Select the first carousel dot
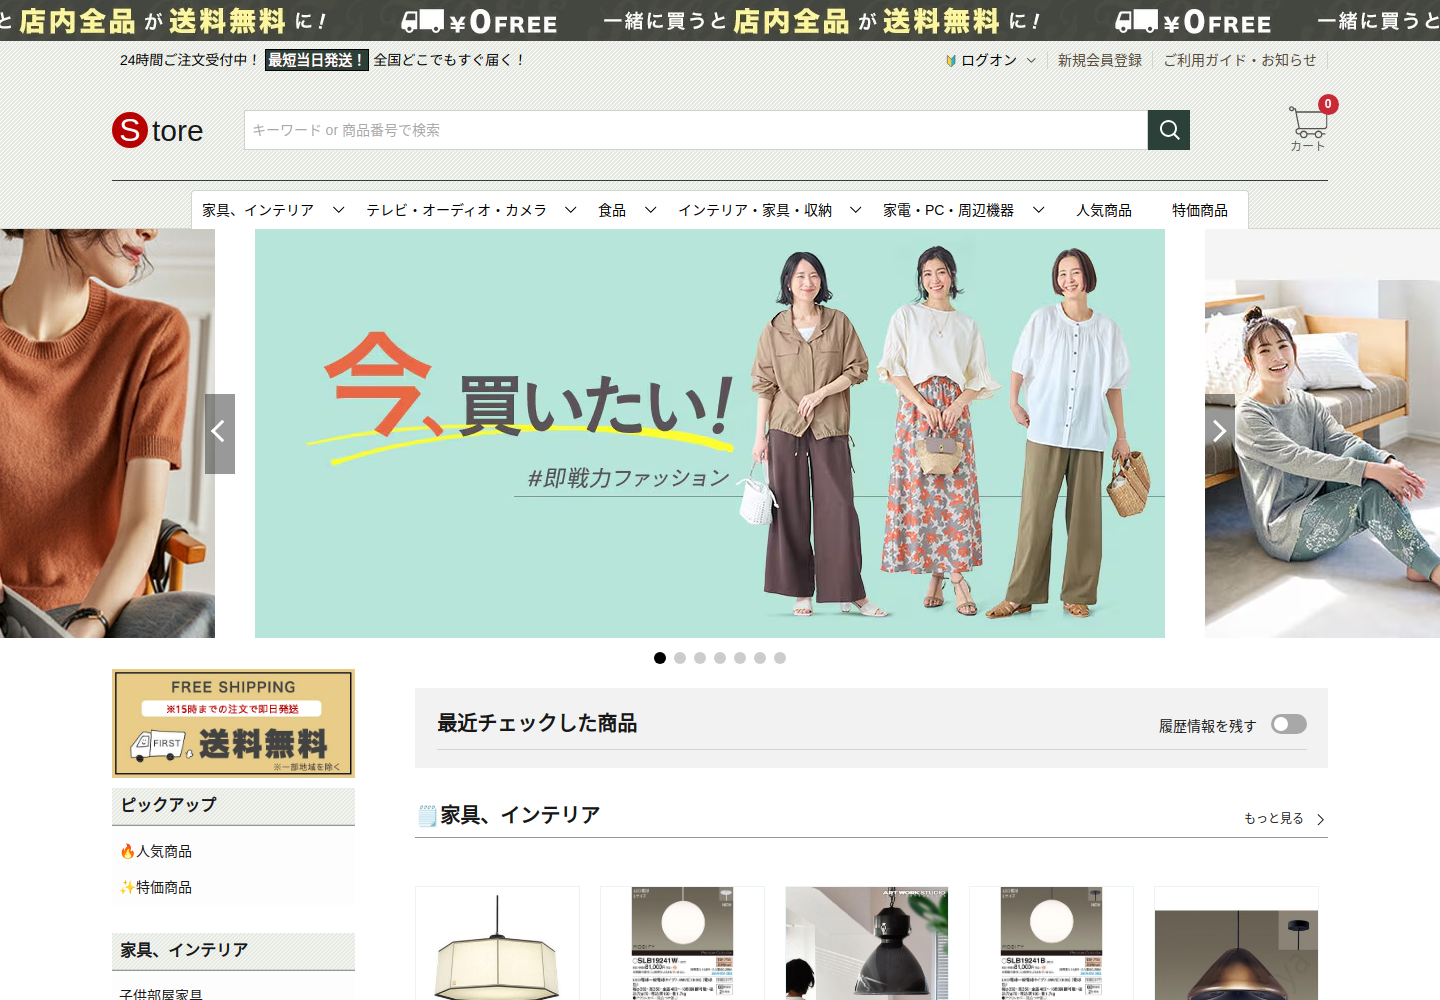Screen dimensions: 1440x1000 [660, 658]
